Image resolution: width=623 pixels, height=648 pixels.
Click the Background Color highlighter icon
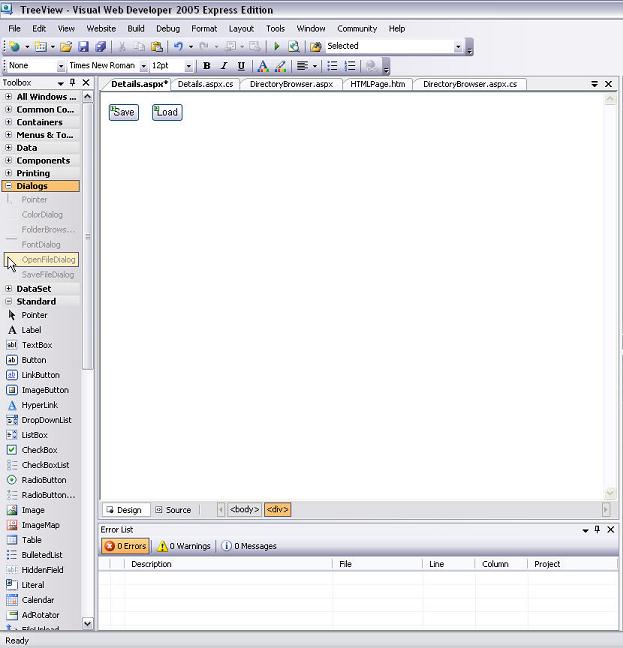tap(281, 66)
